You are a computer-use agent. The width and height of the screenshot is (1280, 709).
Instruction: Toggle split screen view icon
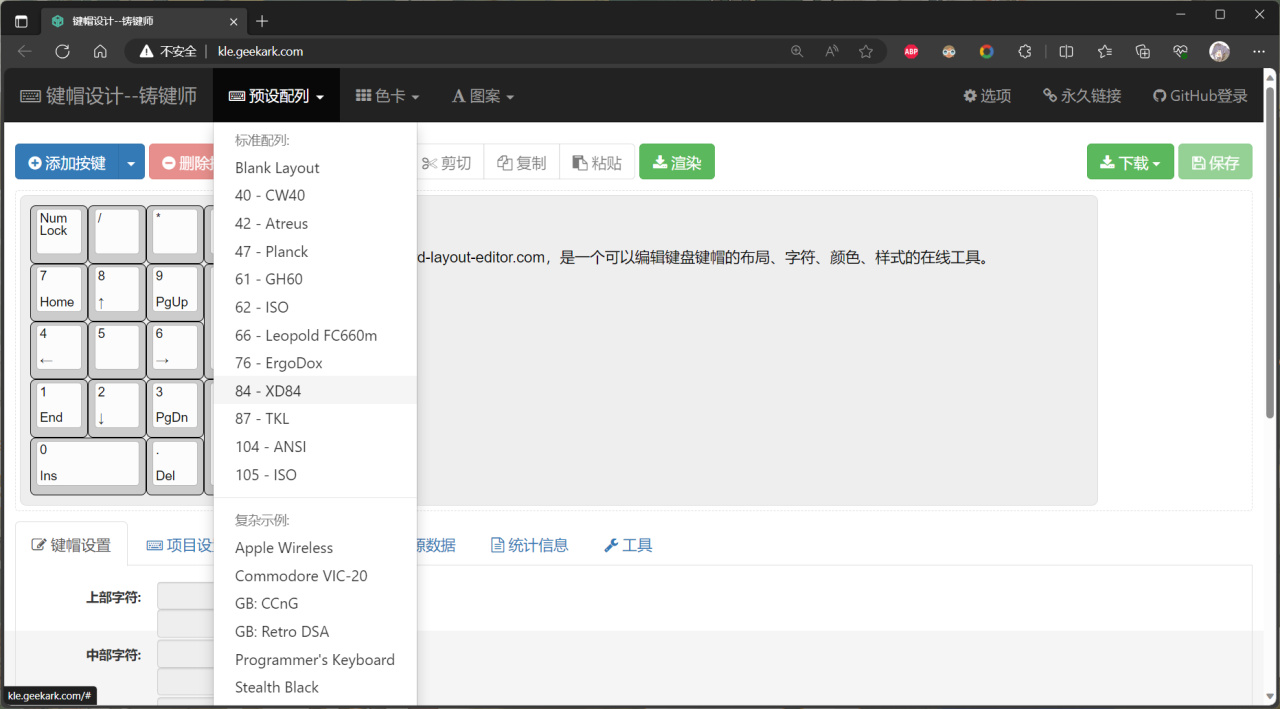pos(1066,51)
